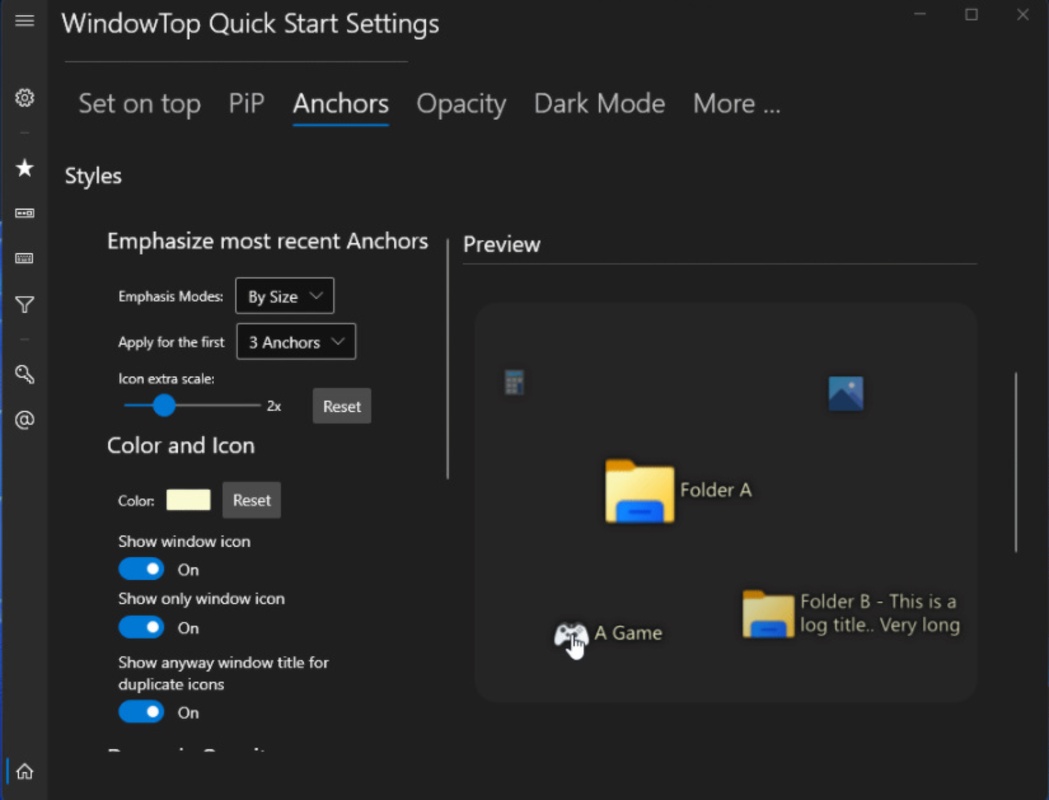This screenshot has width=1049, height=800.
Task: Click the Folder A label in preview
Action: click(x=716, y=490)
